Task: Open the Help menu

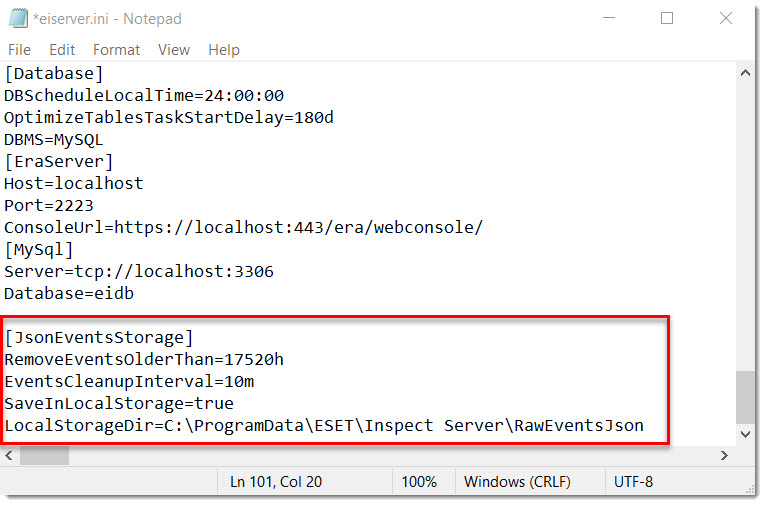Action: tap(224, 50)
